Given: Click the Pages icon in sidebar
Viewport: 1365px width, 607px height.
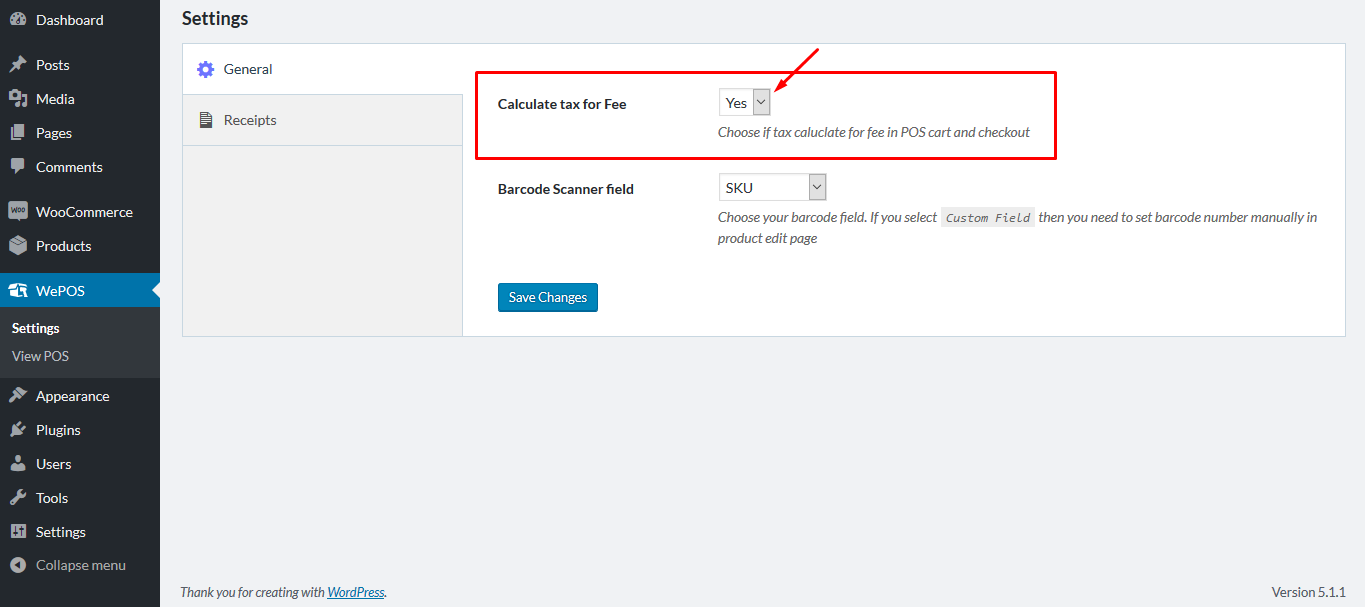Looking at the screenshot, I should click(18, 133).
